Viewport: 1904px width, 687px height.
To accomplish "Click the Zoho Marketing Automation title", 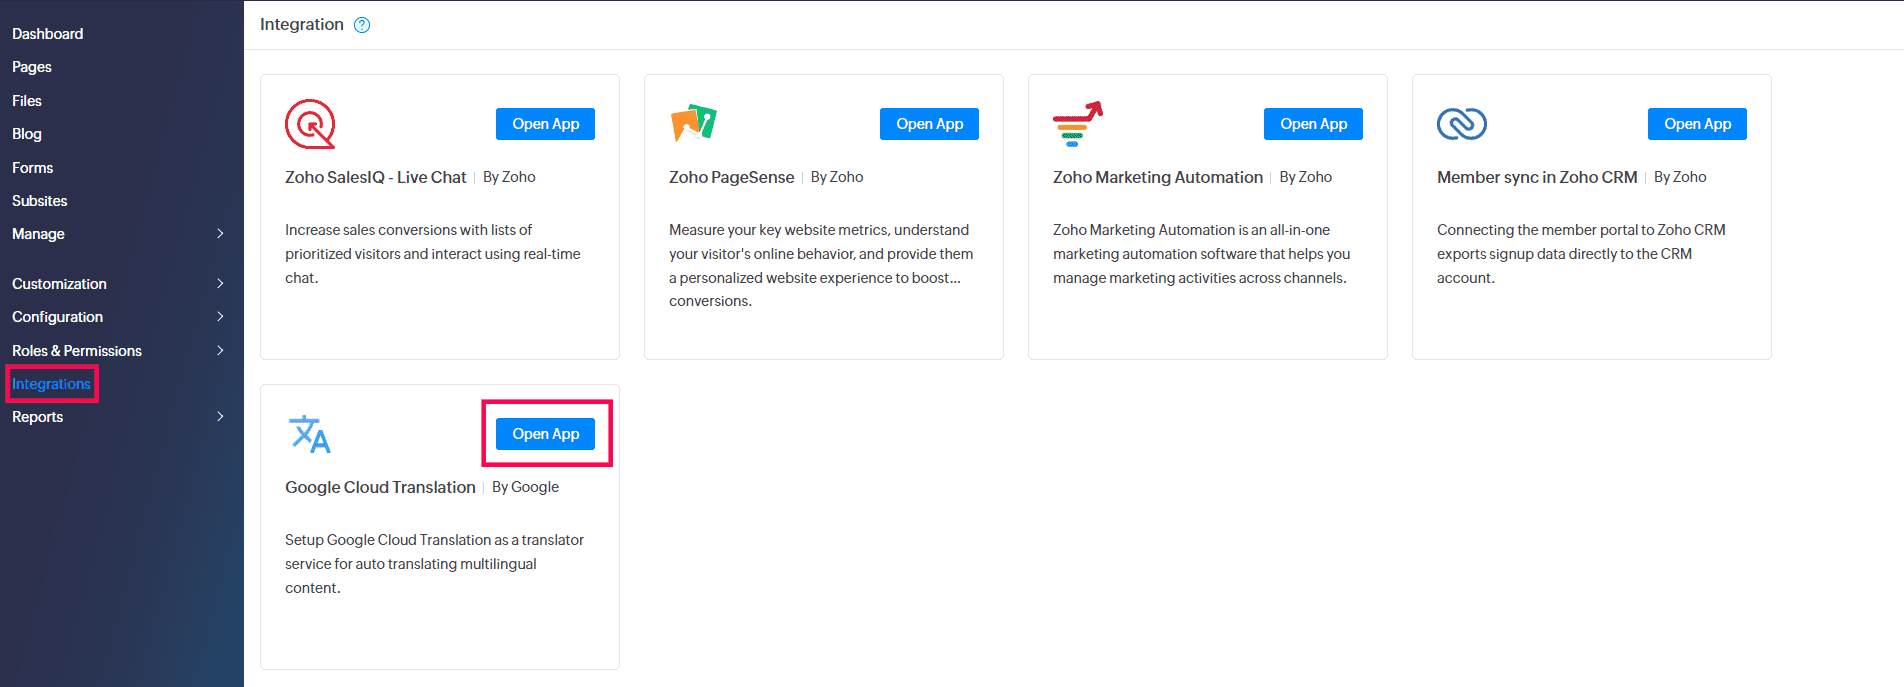I will coord(1157,177).
